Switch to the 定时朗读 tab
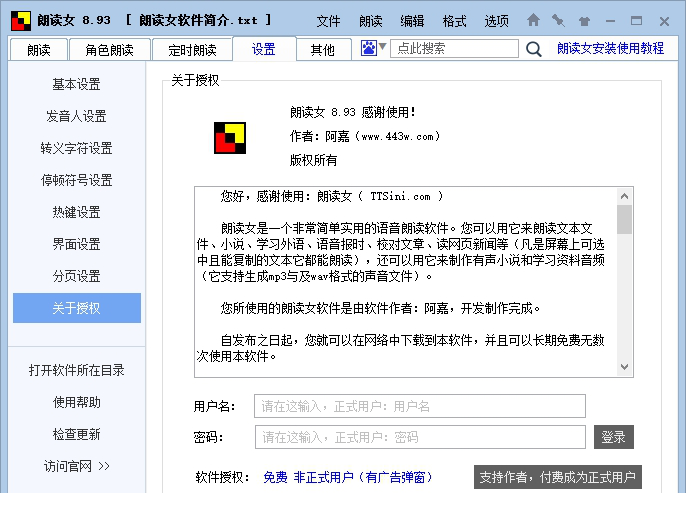Viewport: 686px width, 512px height. tap(192, 50)
